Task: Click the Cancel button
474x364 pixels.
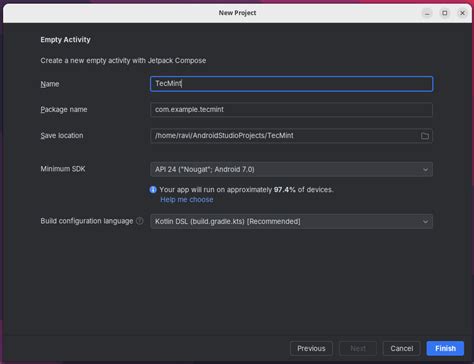Action: [x=402, y=348]
